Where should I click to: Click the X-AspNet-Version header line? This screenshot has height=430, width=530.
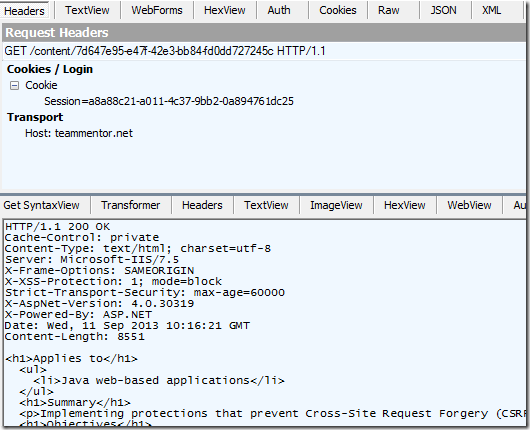(x=99, y=304)
